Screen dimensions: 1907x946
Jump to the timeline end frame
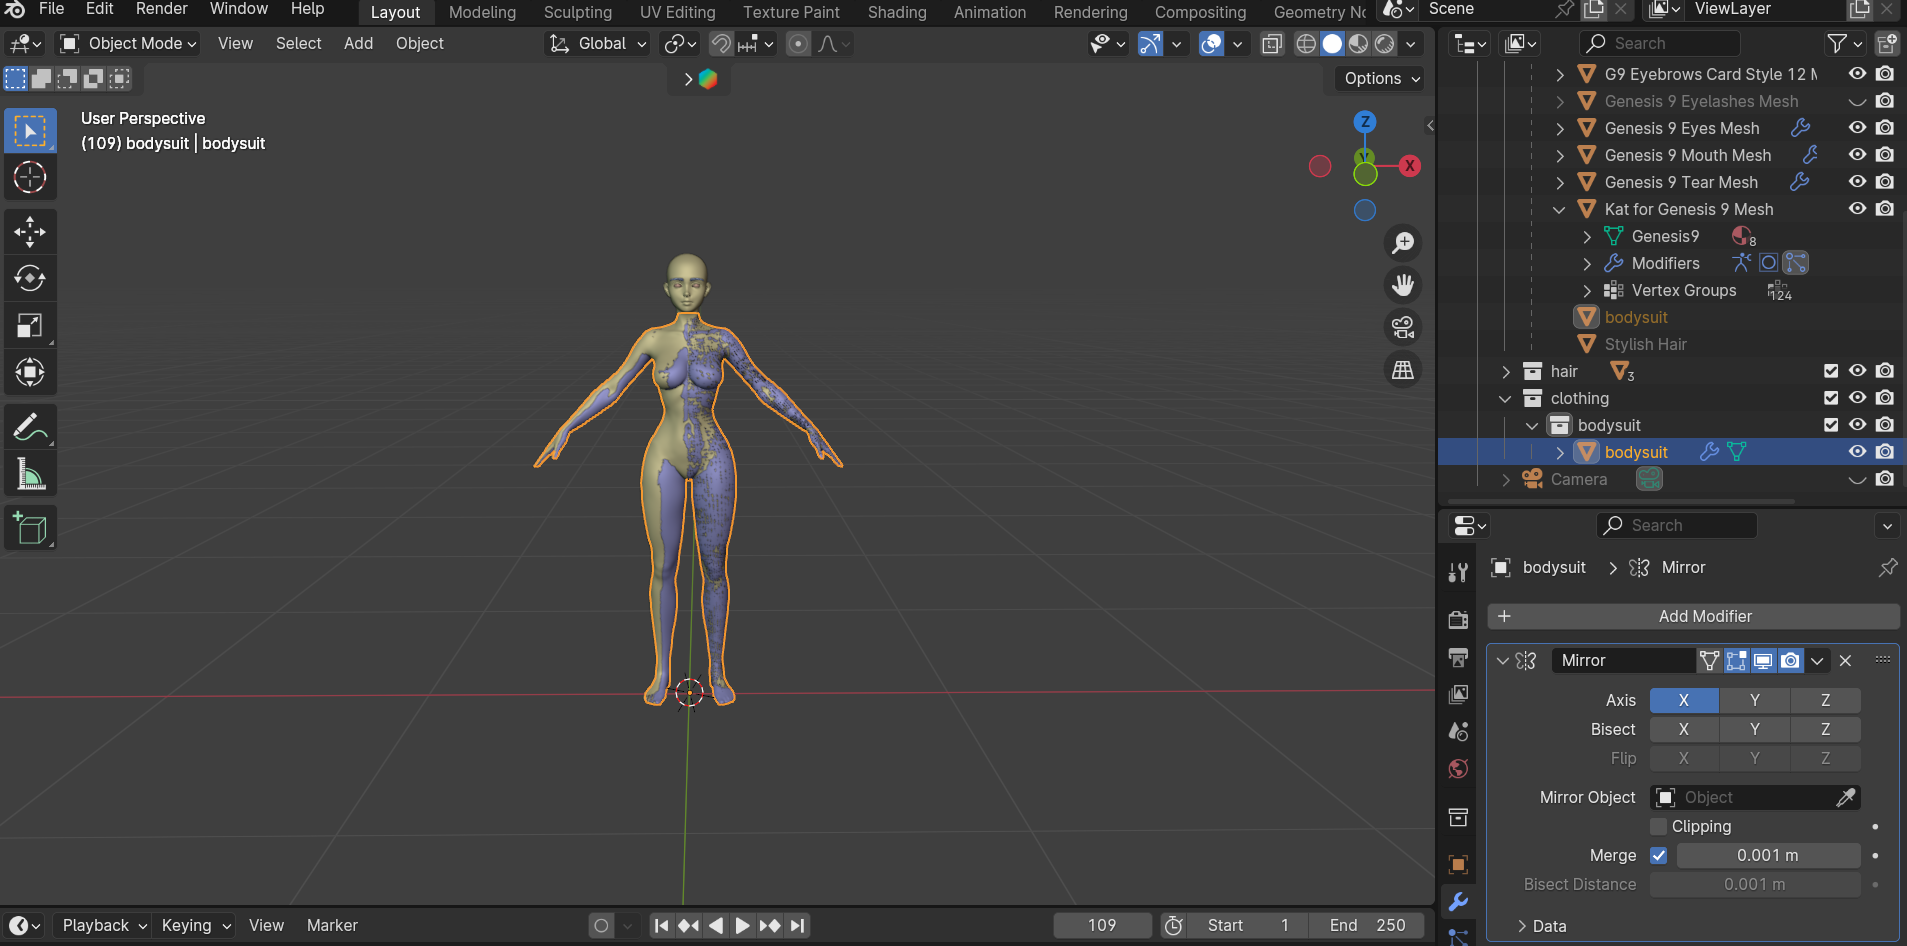(797, 925)
